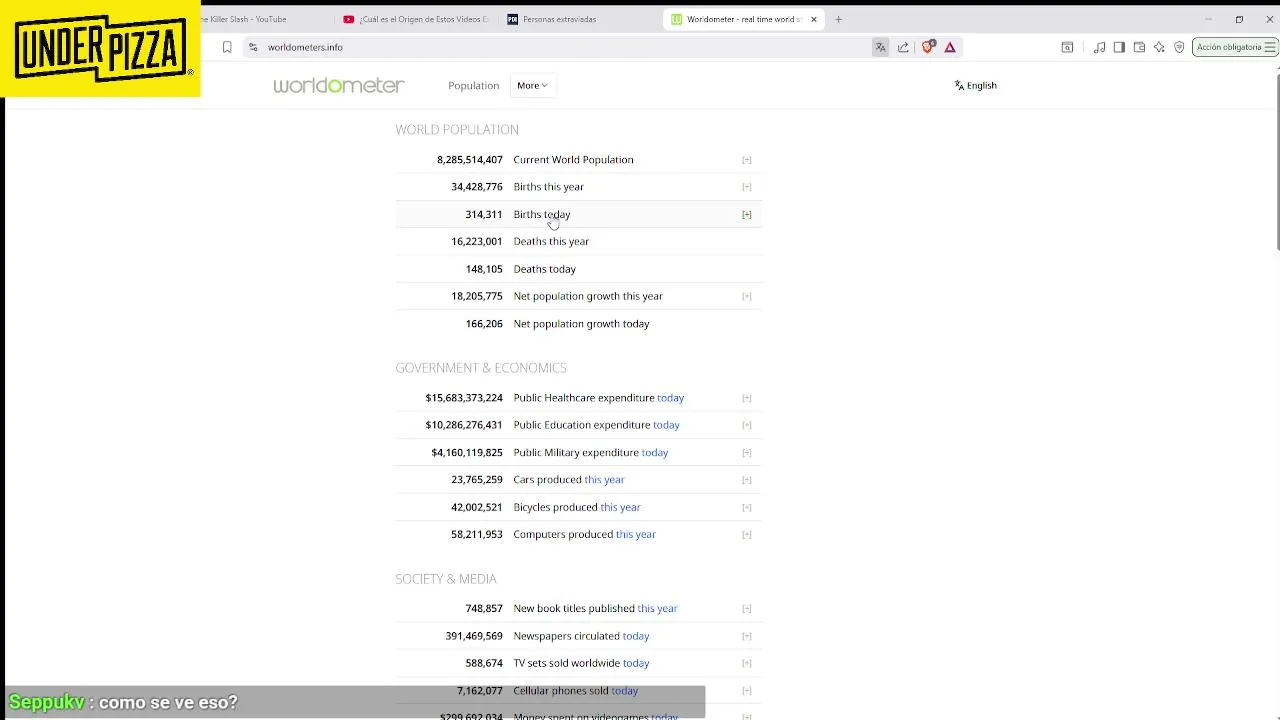Toggle 'this year' on Bicycles produced
The image size is (1280, 720).
[620, 507]
